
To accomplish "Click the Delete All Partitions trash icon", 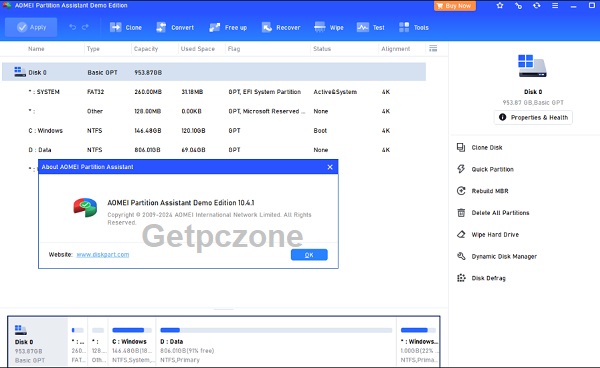I will 461,213.
